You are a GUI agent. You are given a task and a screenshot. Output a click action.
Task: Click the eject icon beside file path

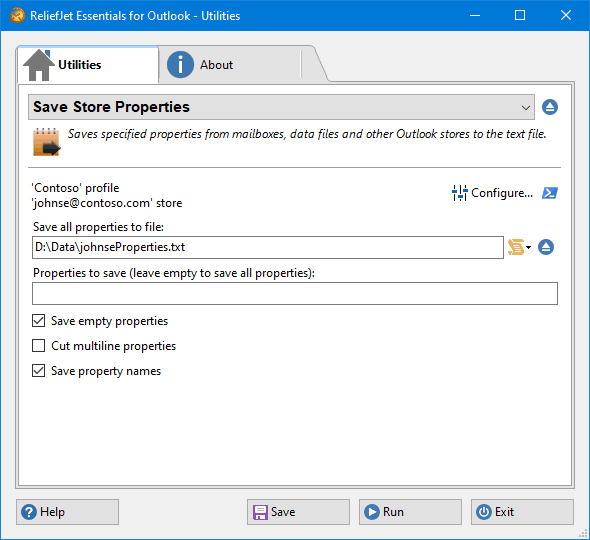pyautogui.click(x=546, y=247)
